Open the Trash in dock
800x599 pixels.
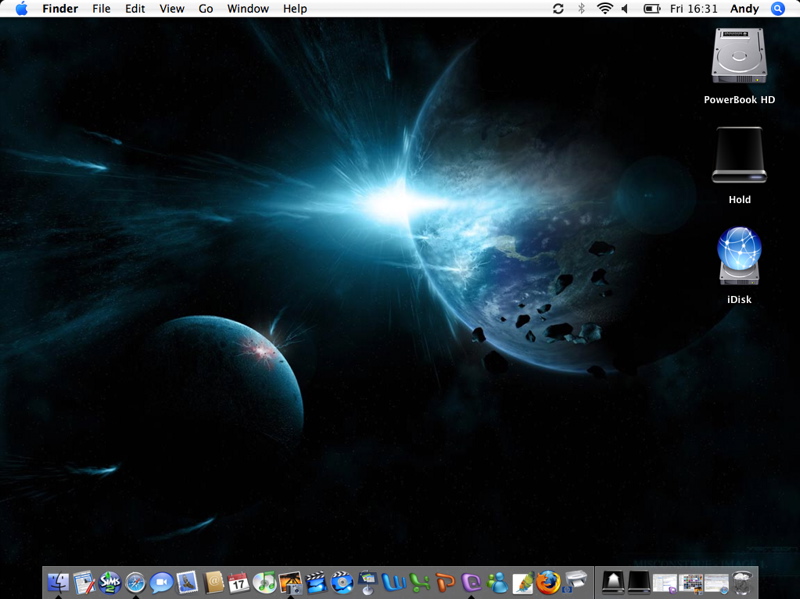[x=742, y=582]
